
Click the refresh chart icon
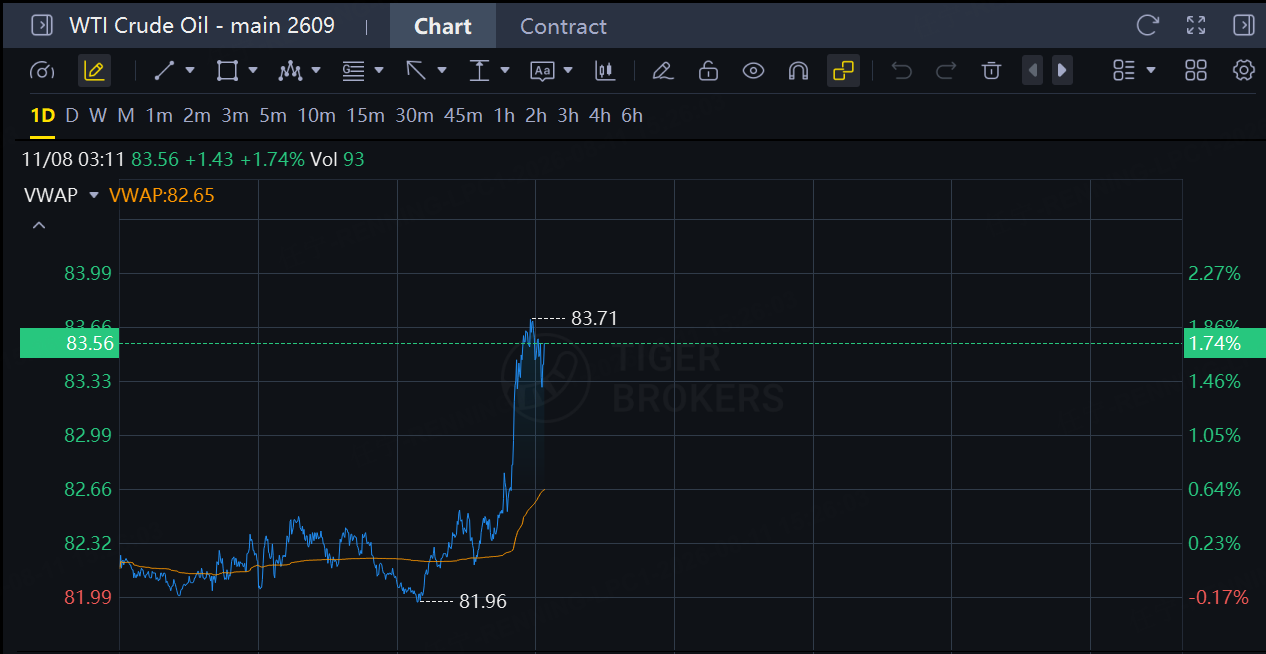click(x=1147, y=25)
